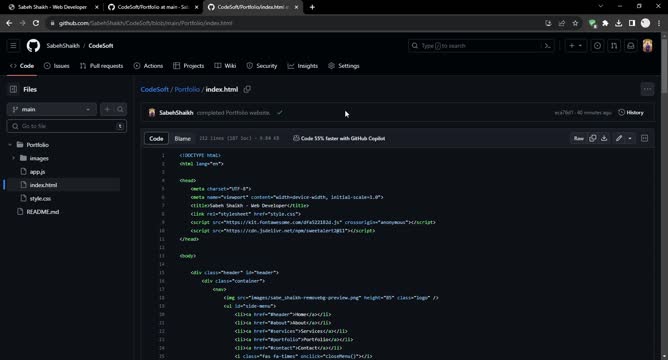Click the address bar URL
This screenshot has height=360, width=668.
click(146, 23)
